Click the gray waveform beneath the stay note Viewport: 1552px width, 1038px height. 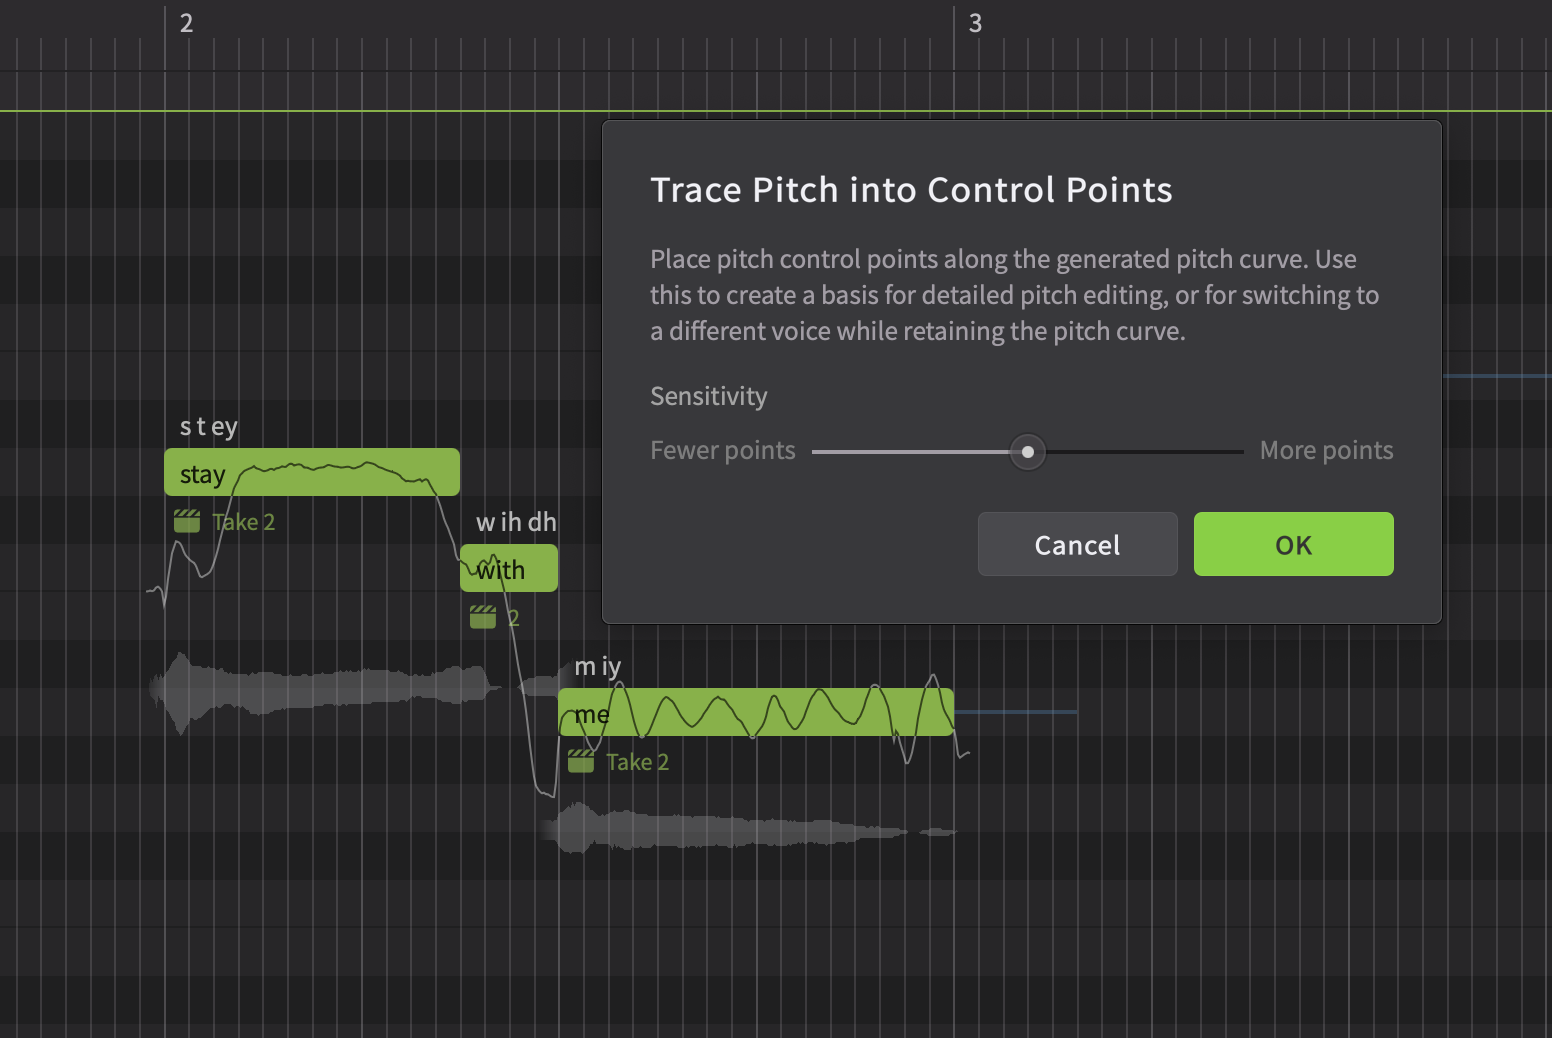[320, 688]
